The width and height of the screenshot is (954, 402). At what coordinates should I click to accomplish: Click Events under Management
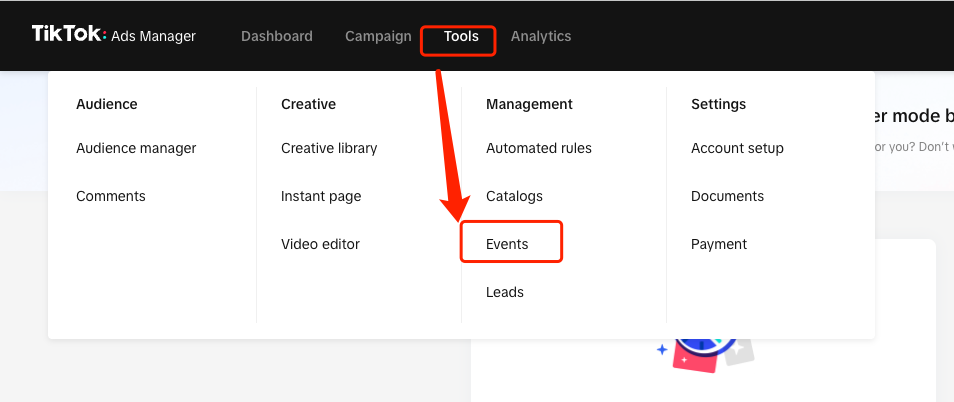coord(507,244)
